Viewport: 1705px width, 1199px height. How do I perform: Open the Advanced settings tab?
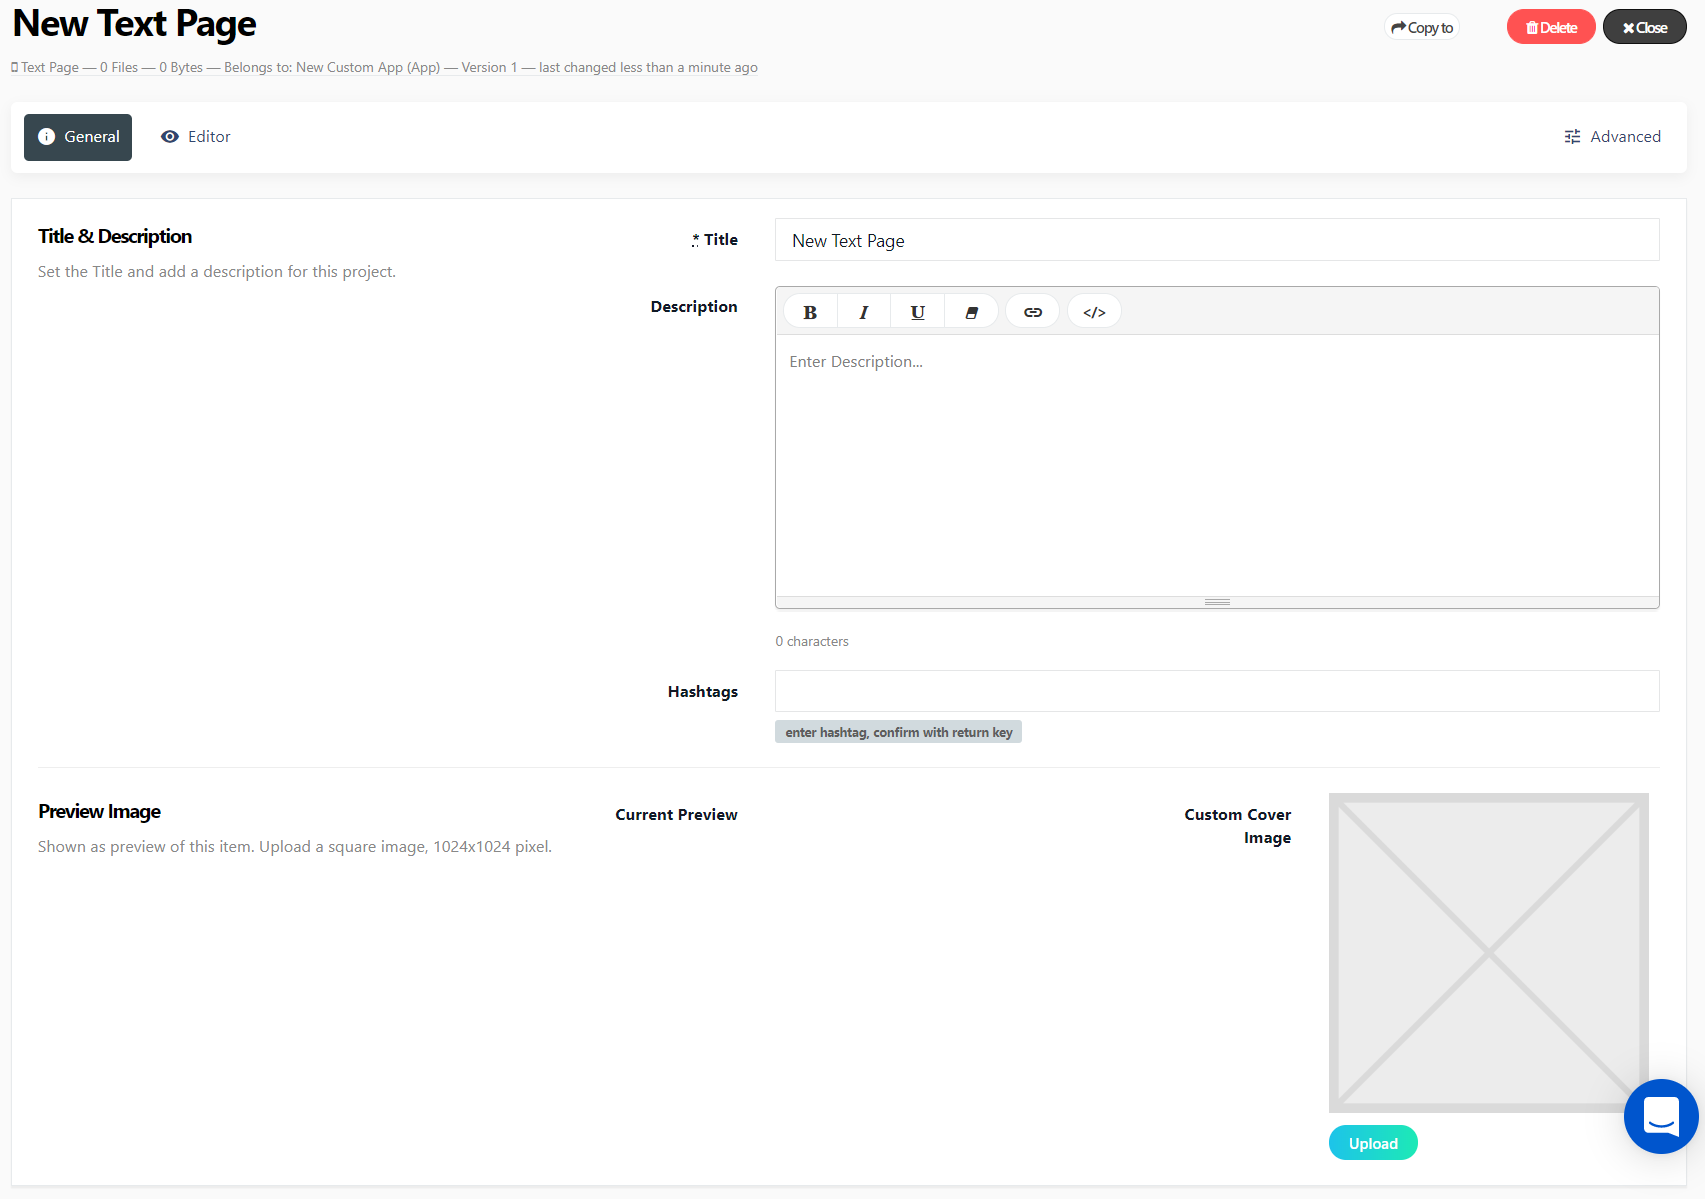tap(1612, 137)
